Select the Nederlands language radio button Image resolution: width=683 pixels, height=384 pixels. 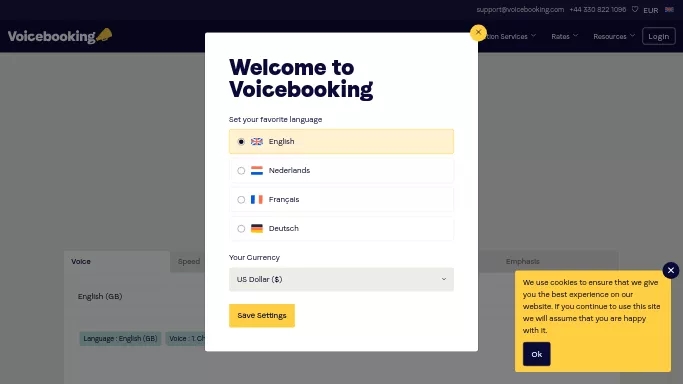coord(241,171)
